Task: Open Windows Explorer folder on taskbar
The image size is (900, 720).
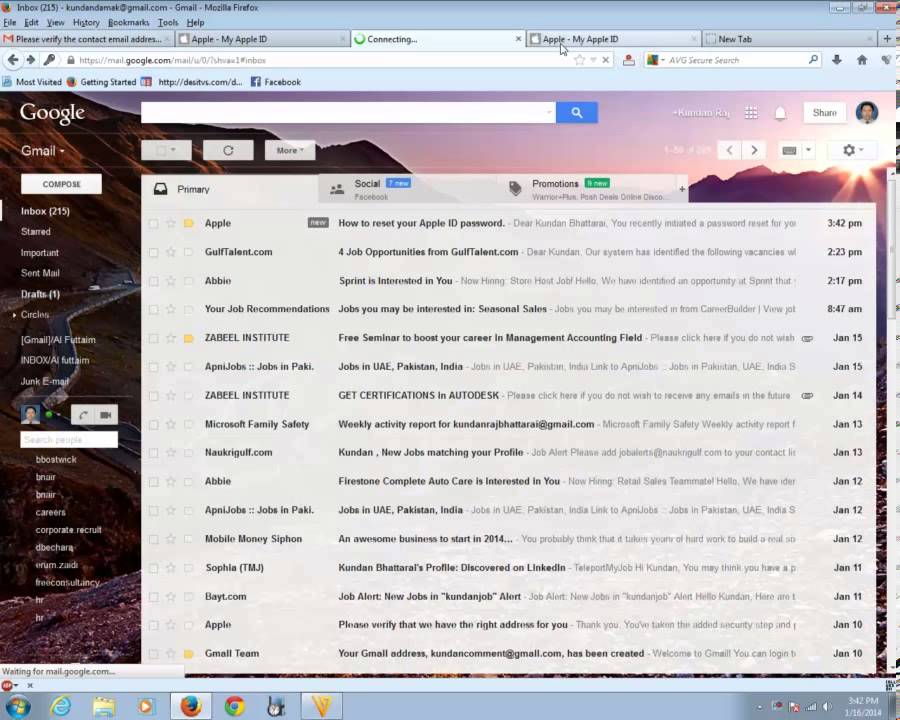Action: click(104, 706)
